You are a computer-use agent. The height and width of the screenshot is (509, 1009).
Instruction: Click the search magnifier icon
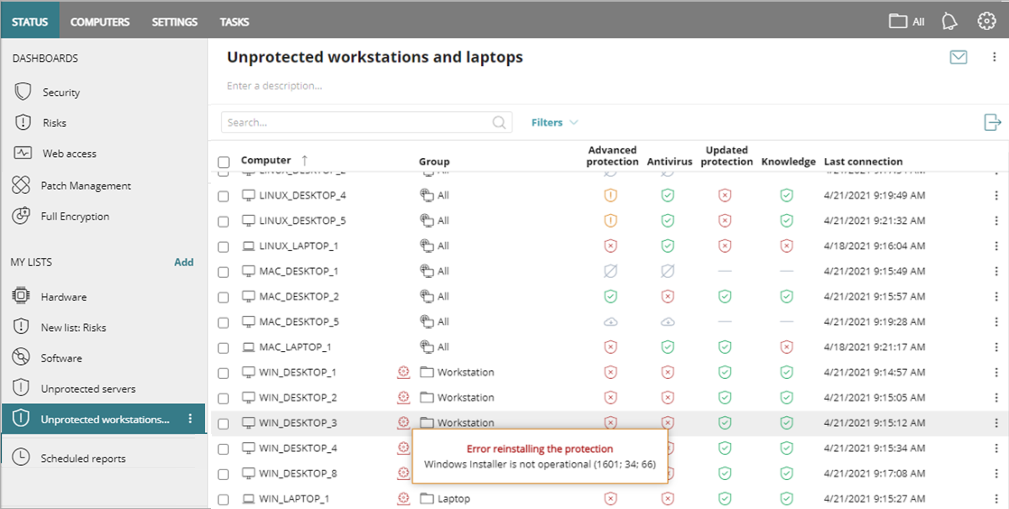point(499,122)
